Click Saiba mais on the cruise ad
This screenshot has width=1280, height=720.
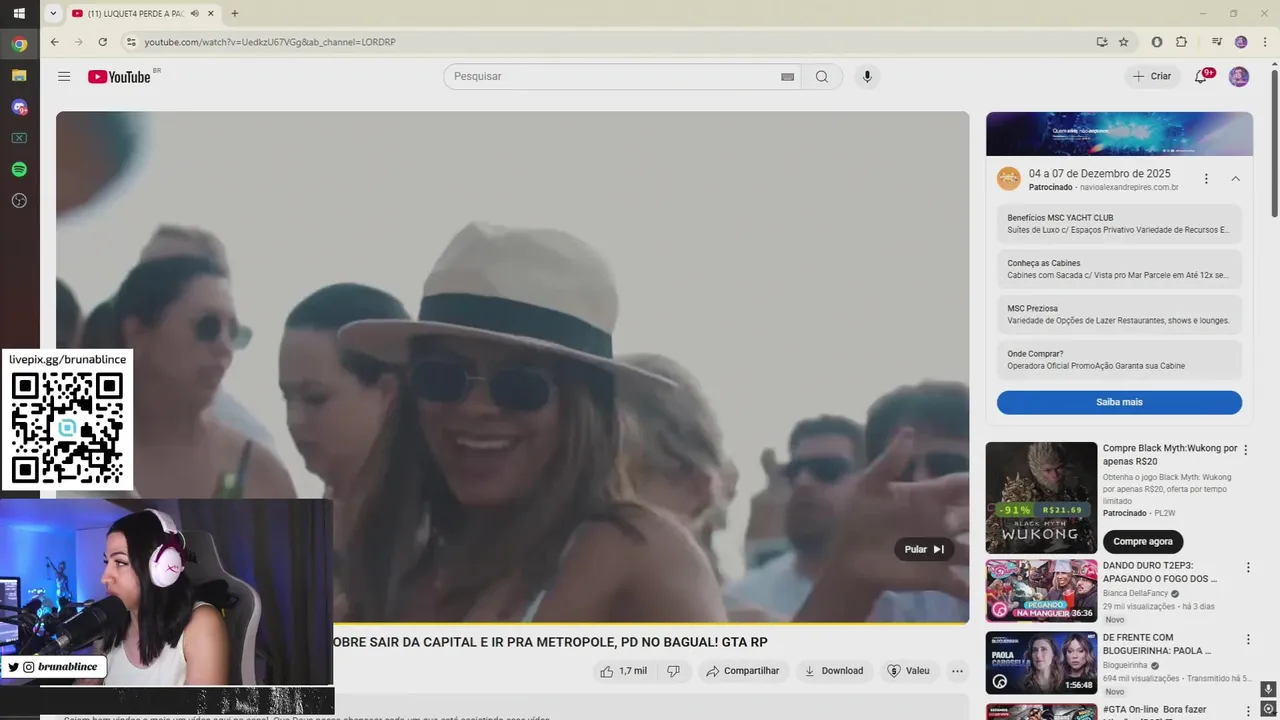pyautogui.click(x=1119, y=402)
